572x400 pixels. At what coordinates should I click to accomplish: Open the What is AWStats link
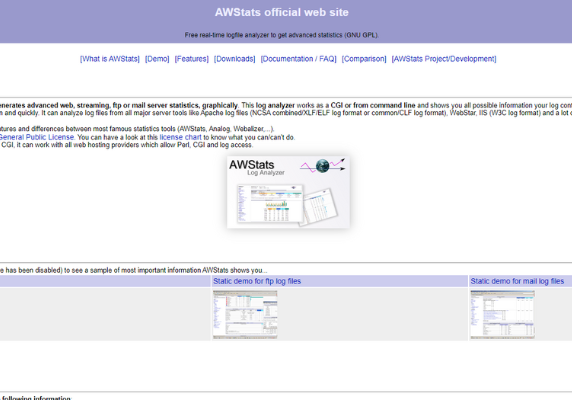pyautogui.click(x=110, y=59)
